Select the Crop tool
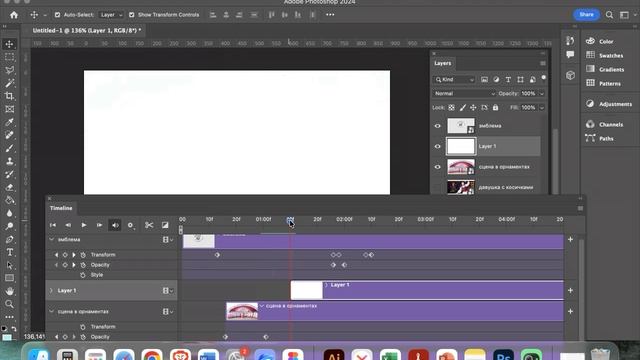 click(9, 96)
